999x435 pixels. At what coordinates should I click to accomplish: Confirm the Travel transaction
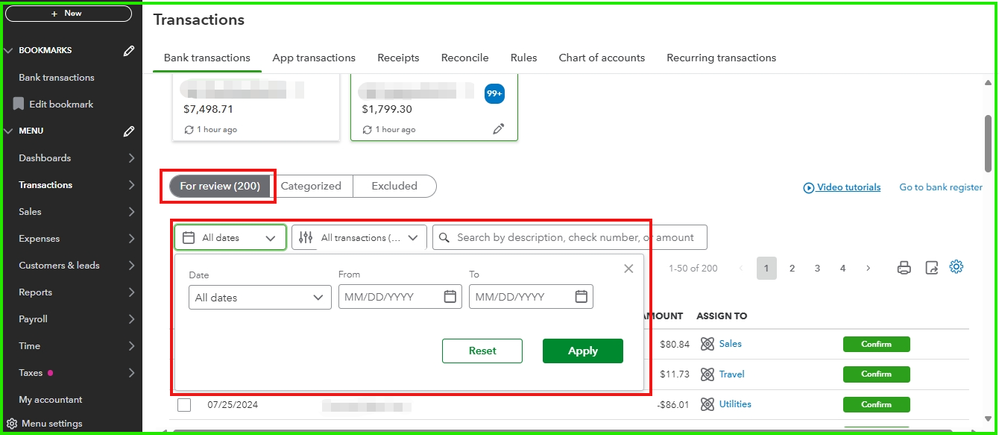[x=876, y=374]
